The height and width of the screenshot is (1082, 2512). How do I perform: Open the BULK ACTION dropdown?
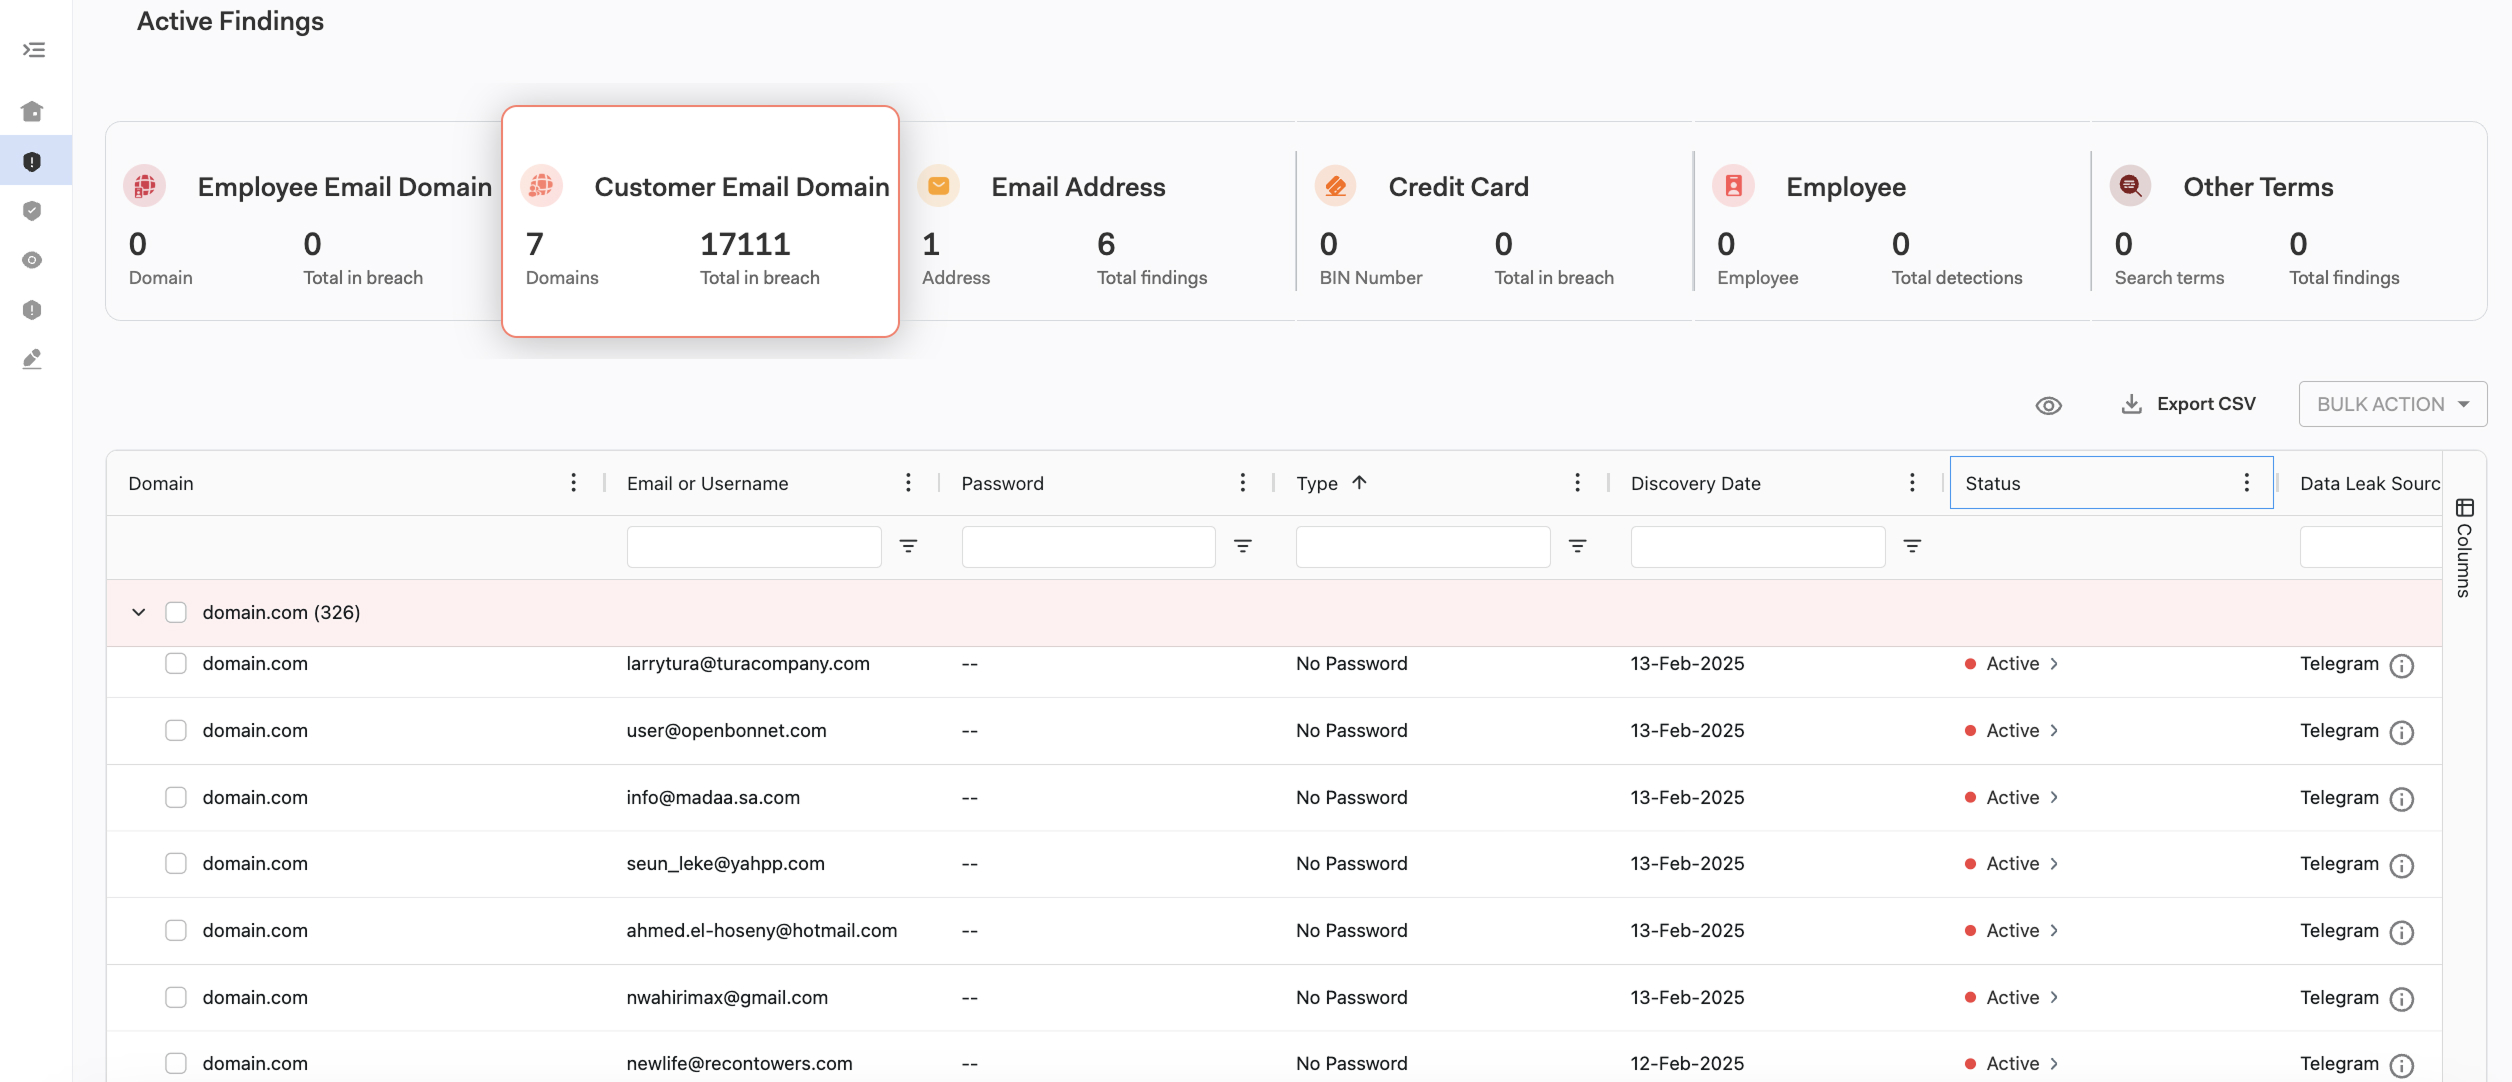coord(2392,404)
